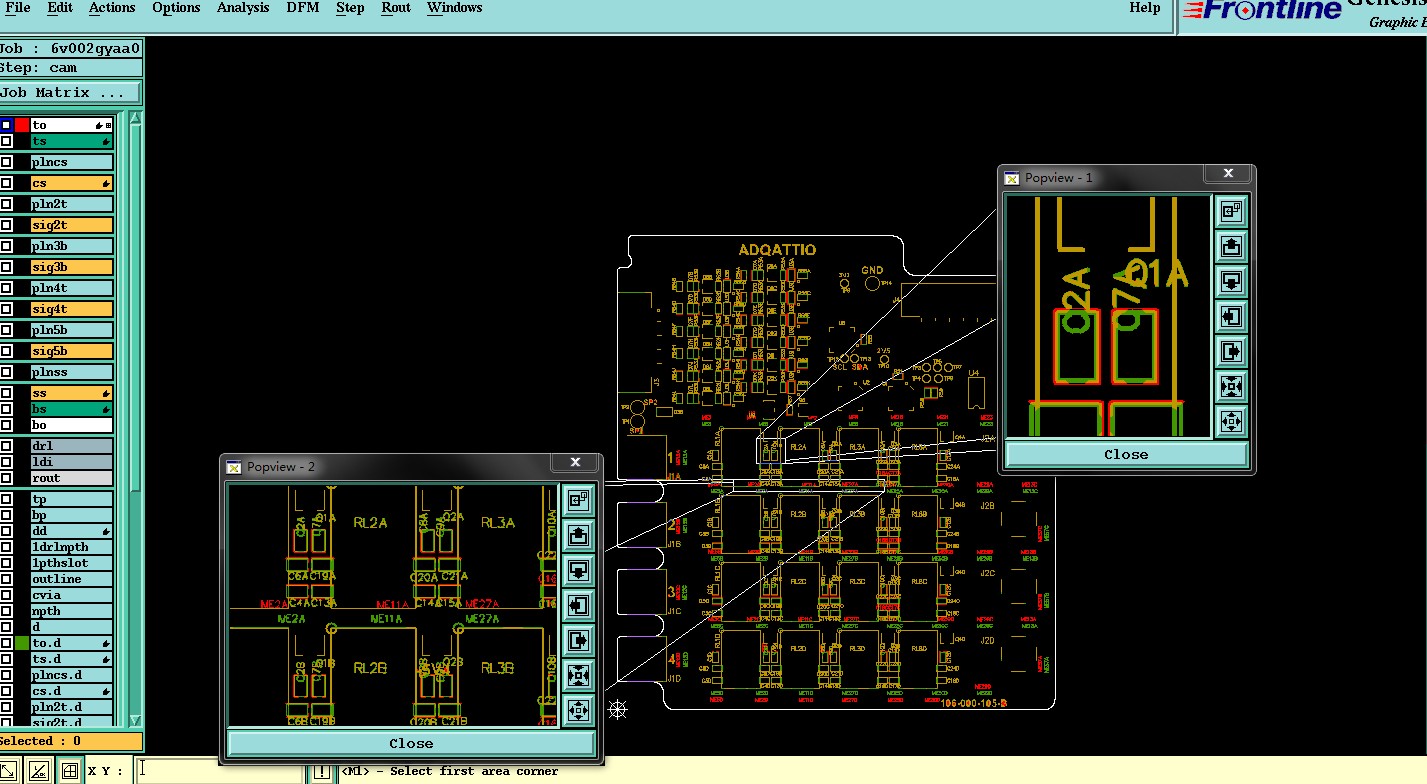Click the top window icon in Popview - 1
Image resolution: width=1427 pixels, height=784 pixels.
[1232, 211]
